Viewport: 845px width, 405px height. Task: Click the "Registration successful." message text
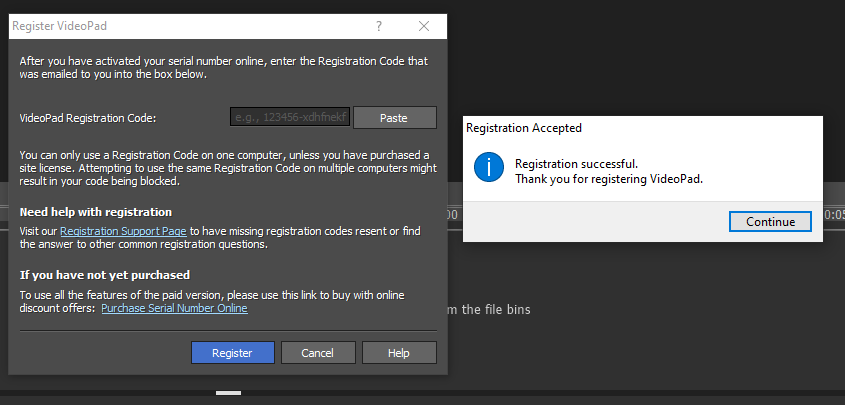pos(575,163)
